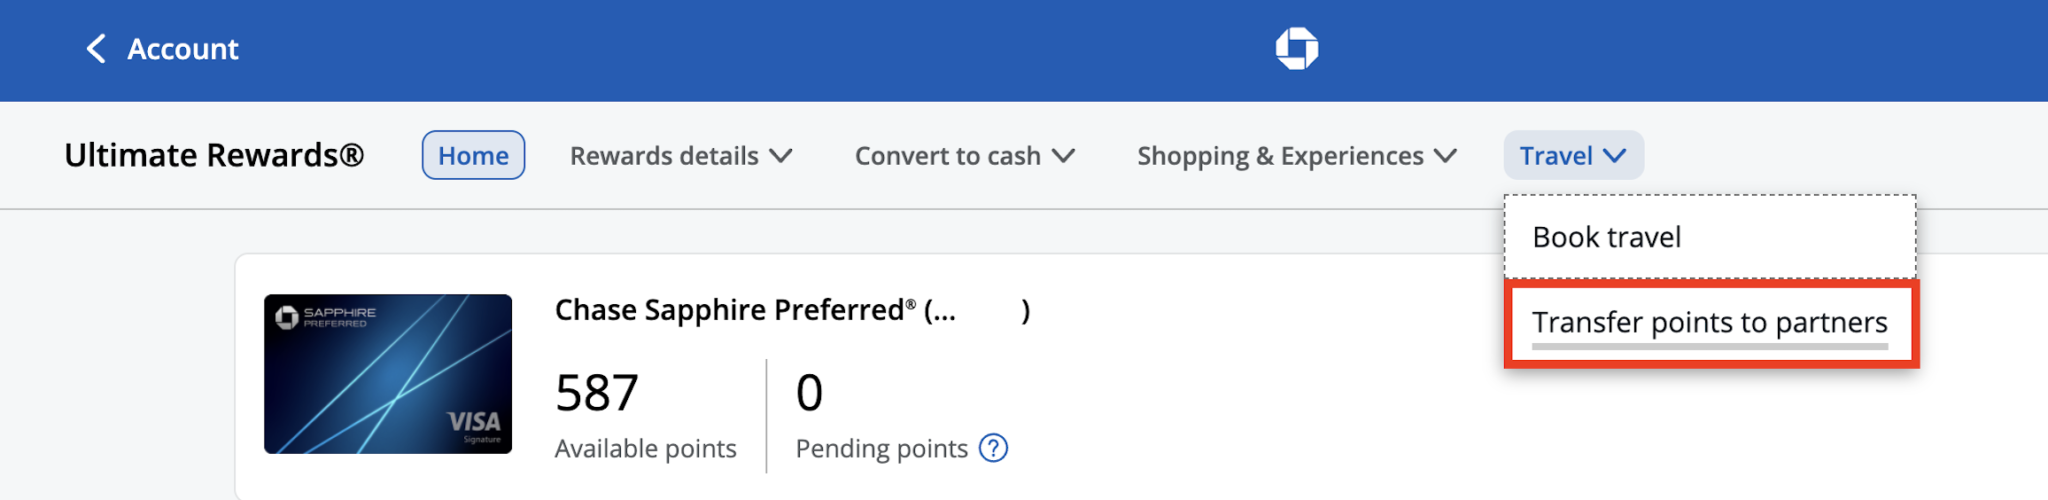Go to the Home tab

(473, 156)
